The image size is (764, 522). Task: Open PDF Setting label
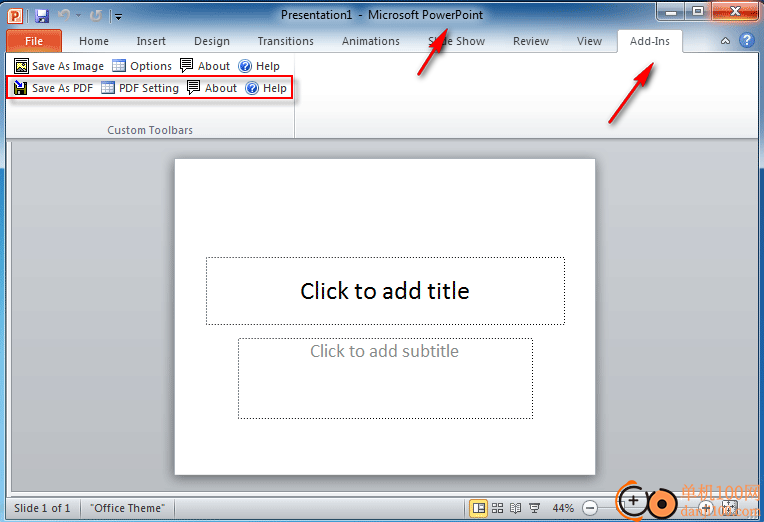pyautogui.click(x=149, y=88)
